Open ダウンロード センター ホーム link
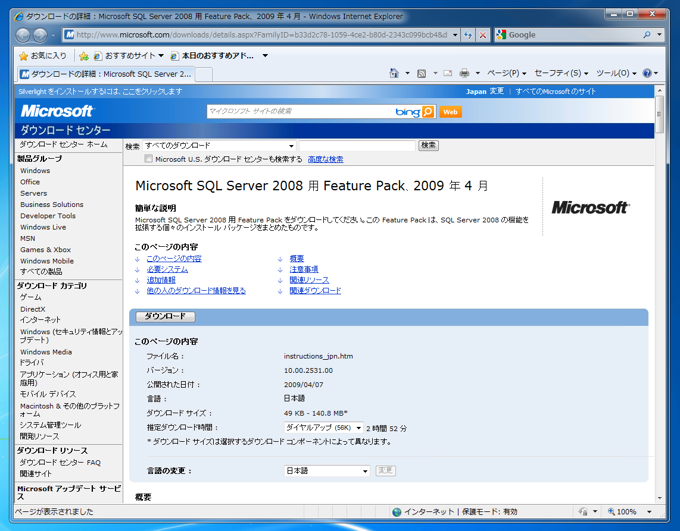Viewport: 680px width, 531px height. coord(63,144)
